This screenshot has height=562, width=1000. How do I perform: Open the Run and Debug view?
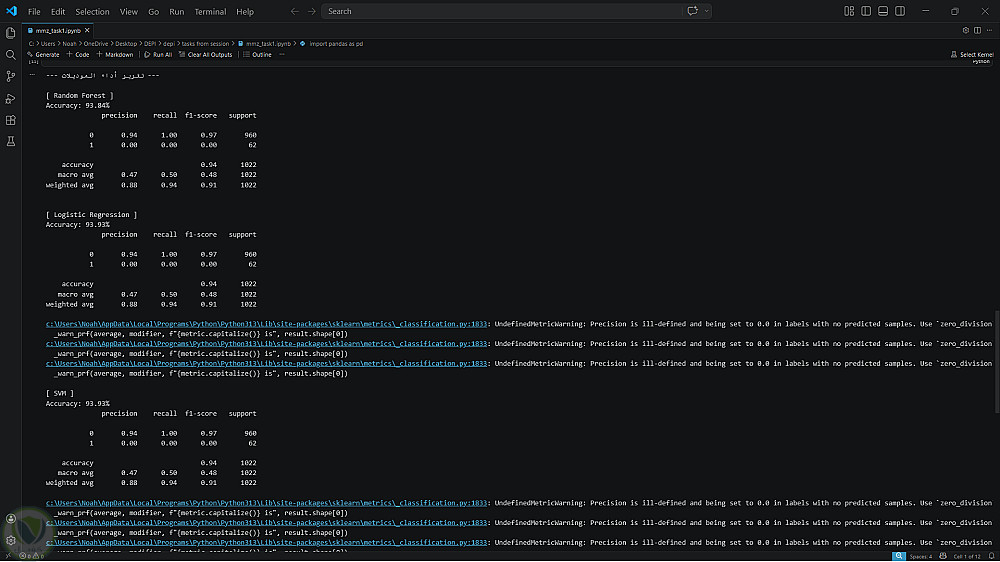(x=11, y=99)
